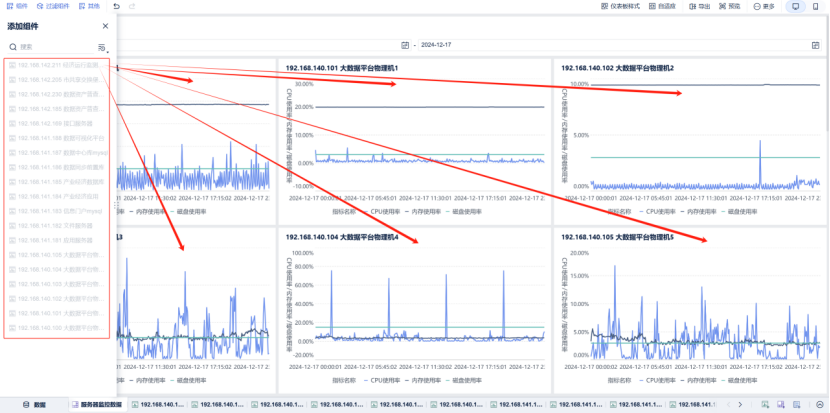830x413 pixels.
Task: Open the component list sort/filter dropdown
Action: coord(102,47)
